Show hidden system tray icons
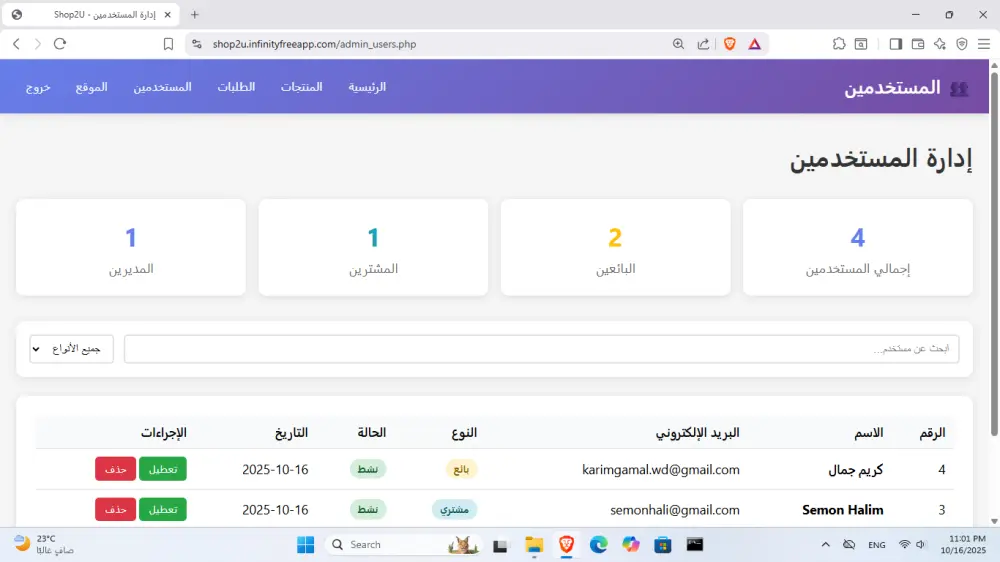The image size is (1000, 562). click(x=825, y=545)
